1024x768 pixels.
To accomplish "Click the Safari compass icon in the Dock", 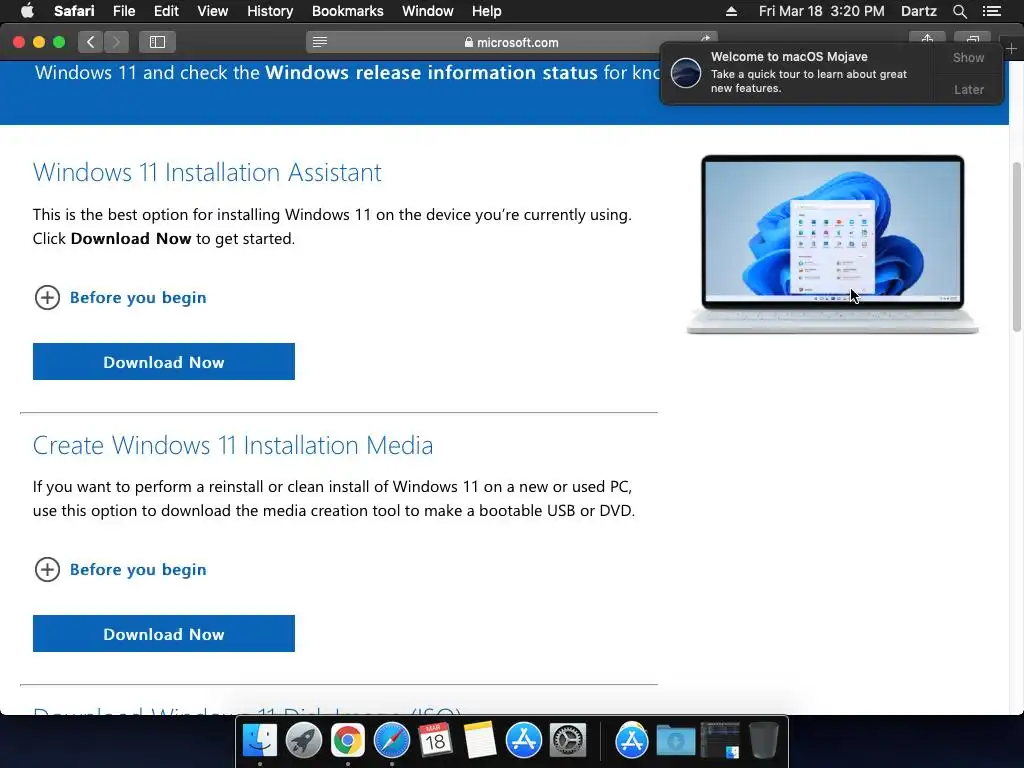I will tap(392, 741).
